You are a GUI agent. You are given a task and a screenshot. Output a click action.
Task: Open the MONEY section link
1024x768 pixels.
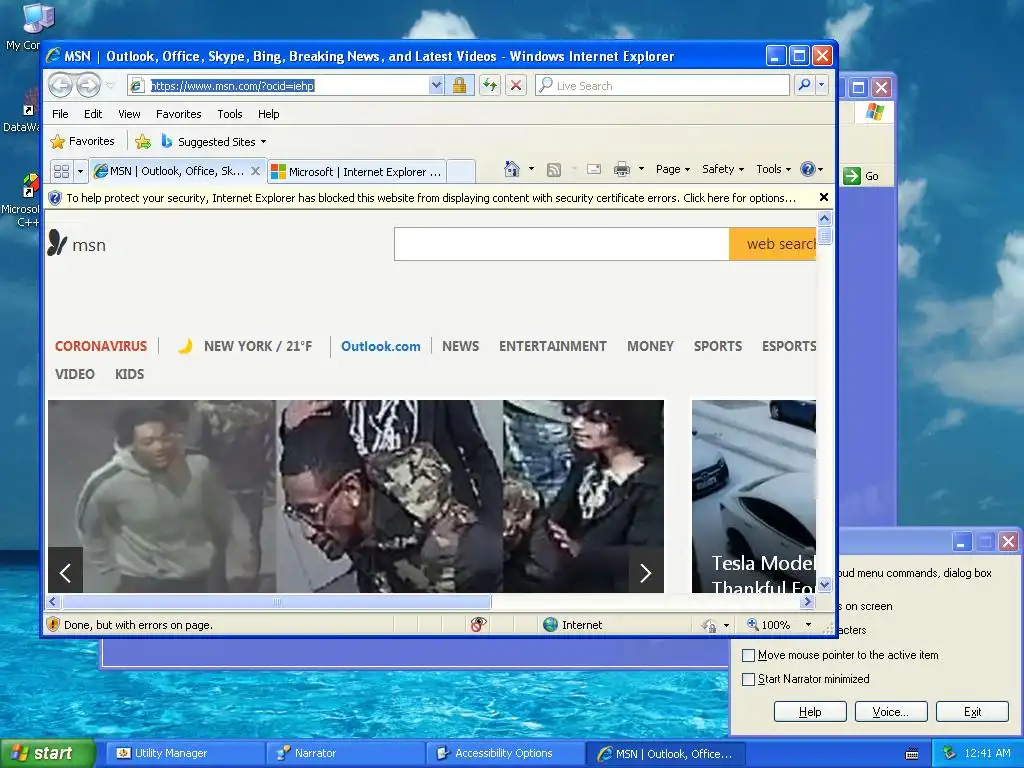[650, 346]
